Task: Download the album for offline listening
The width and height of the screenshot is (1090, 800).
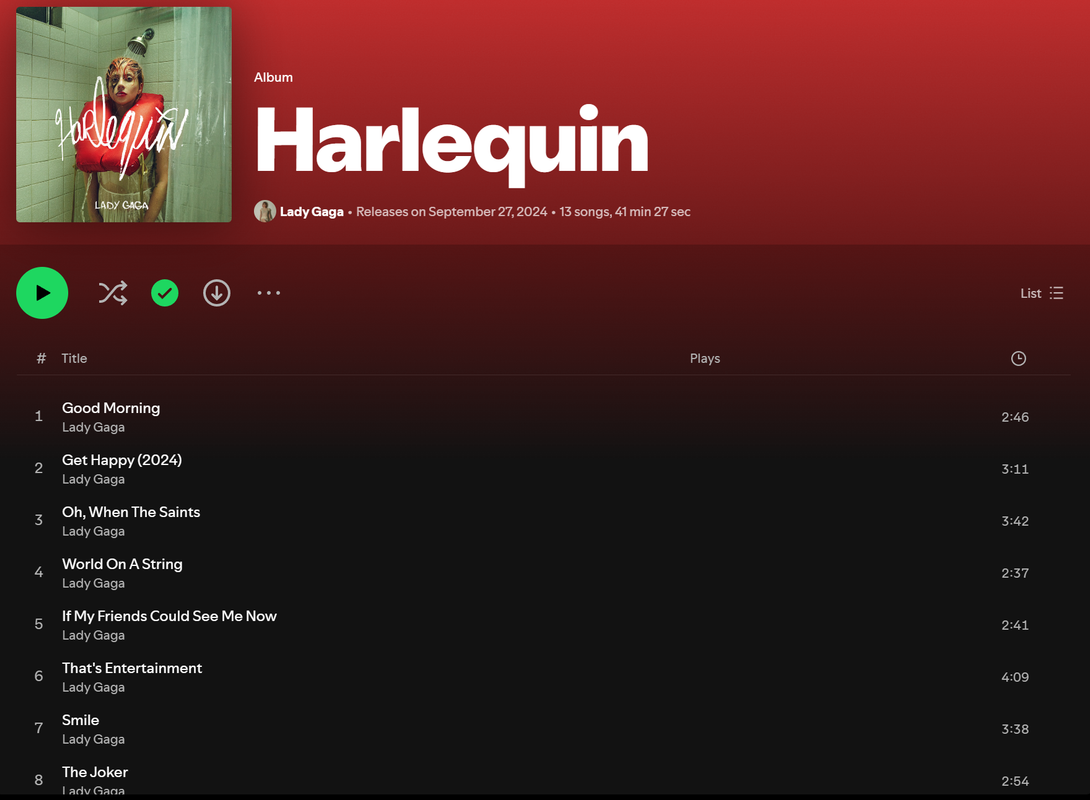Action: coord(217,293)
